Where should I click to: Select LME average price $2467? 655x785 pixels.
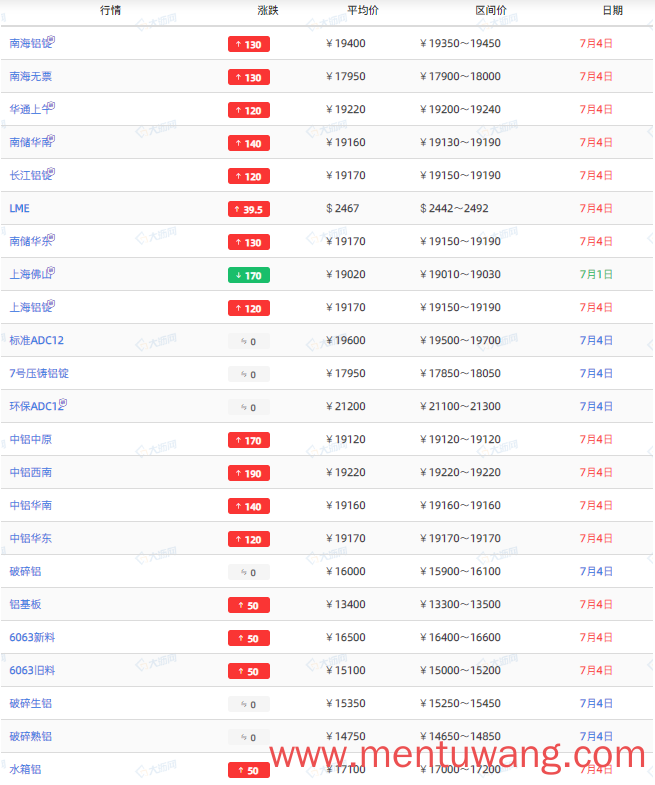coord(343,208)
